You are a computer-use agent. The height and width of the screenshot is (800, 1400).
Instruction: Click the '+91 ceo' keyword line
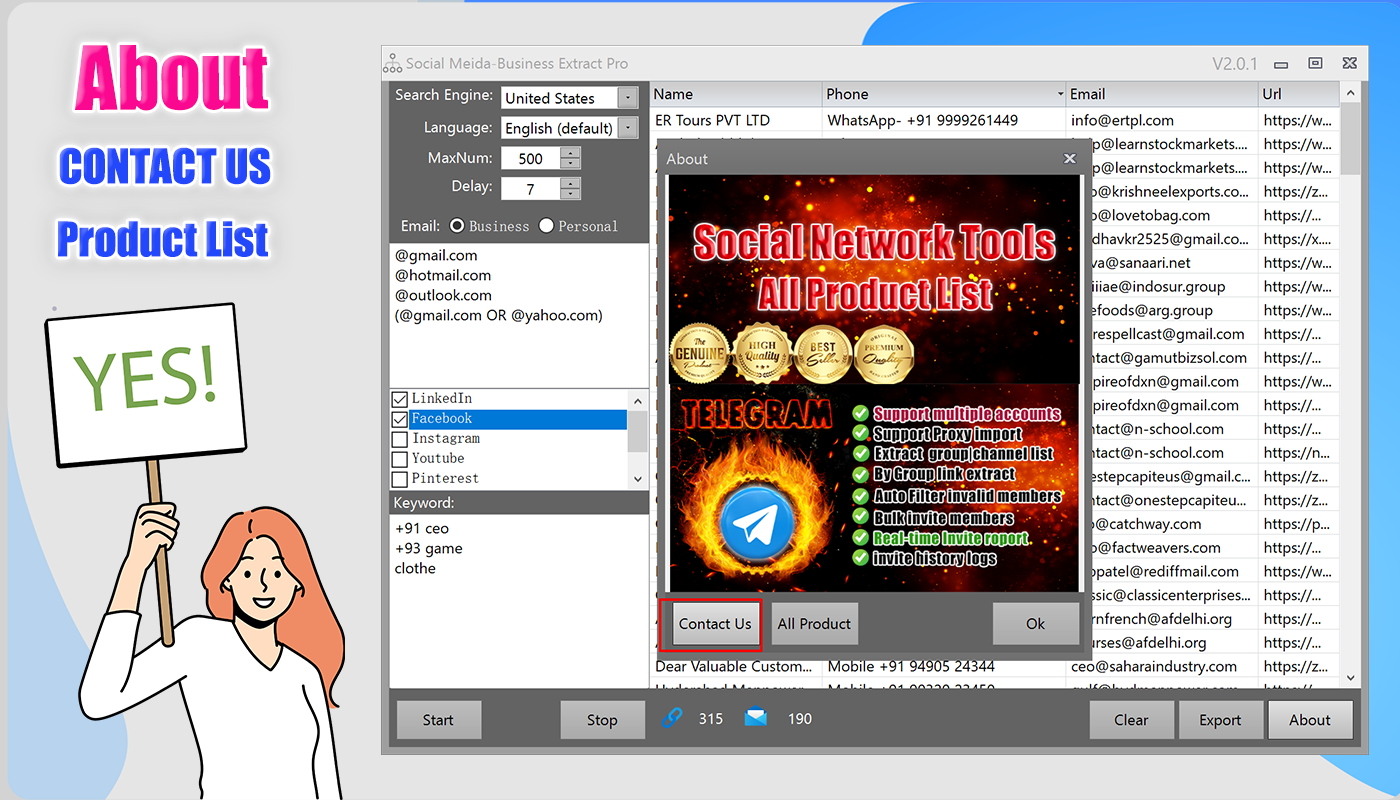[422, 528]
